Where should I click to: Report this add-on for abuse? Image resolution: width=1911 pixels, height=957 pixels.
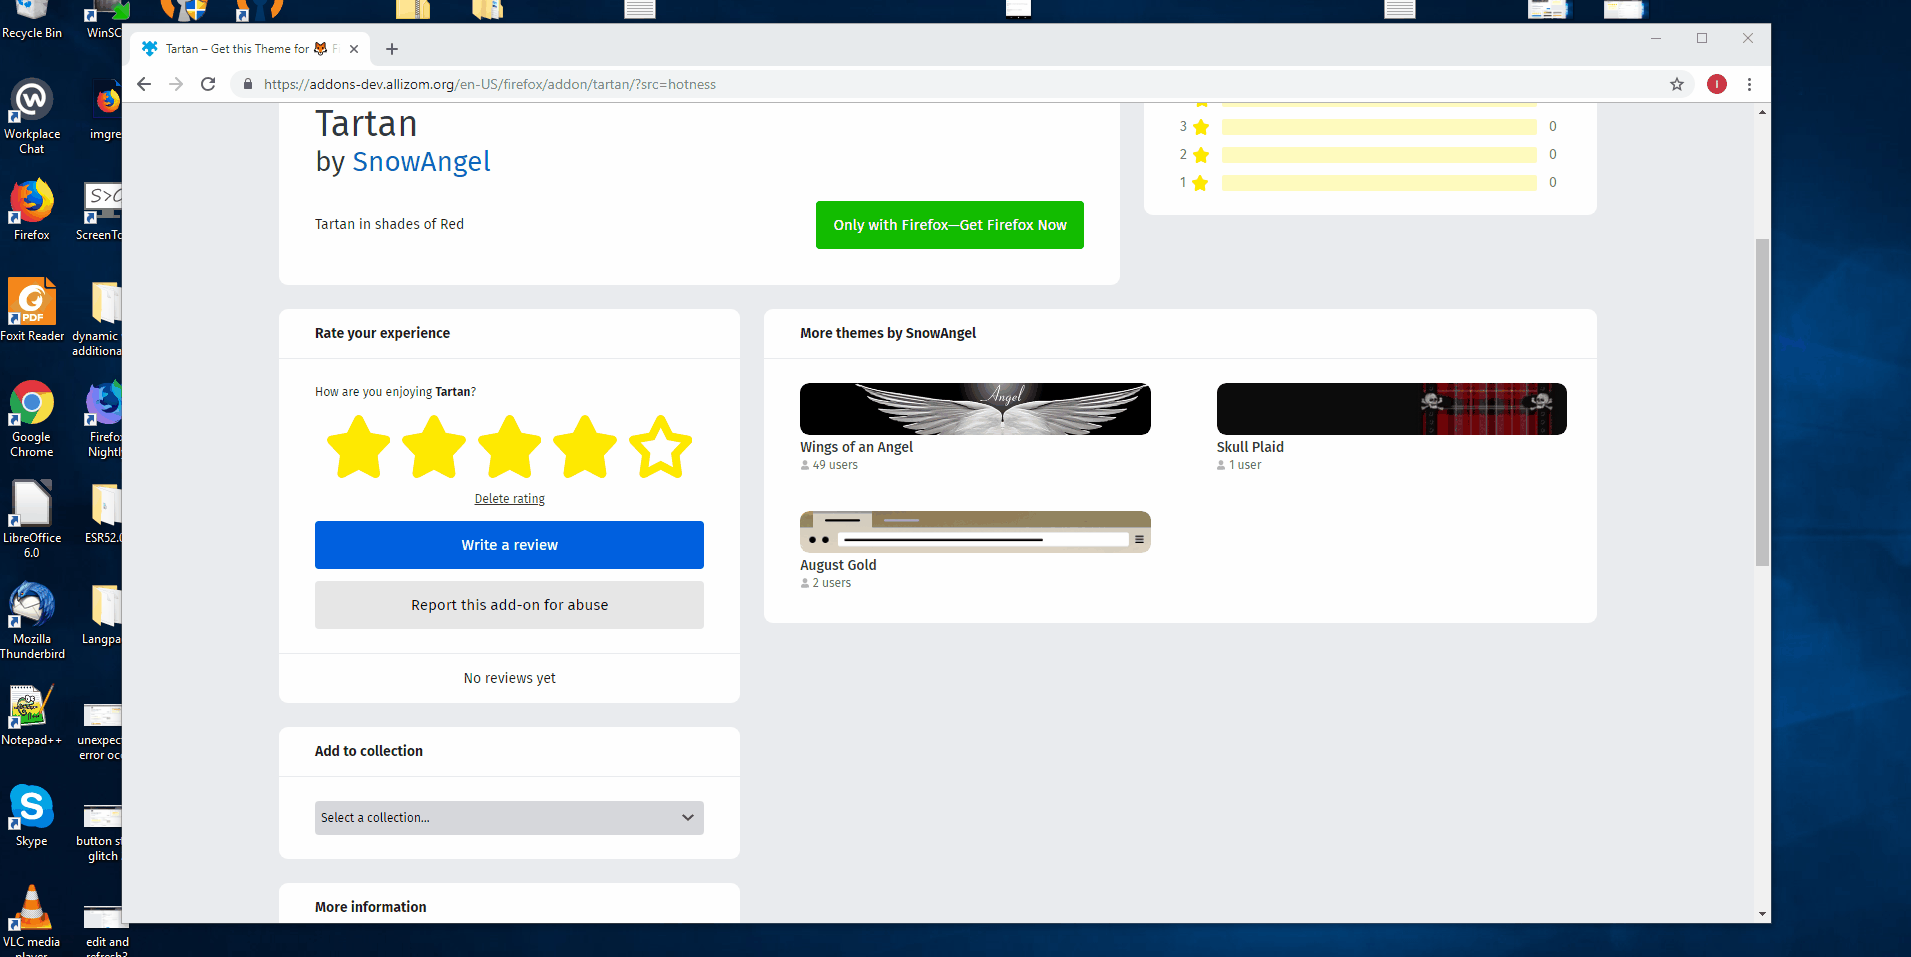509,605
